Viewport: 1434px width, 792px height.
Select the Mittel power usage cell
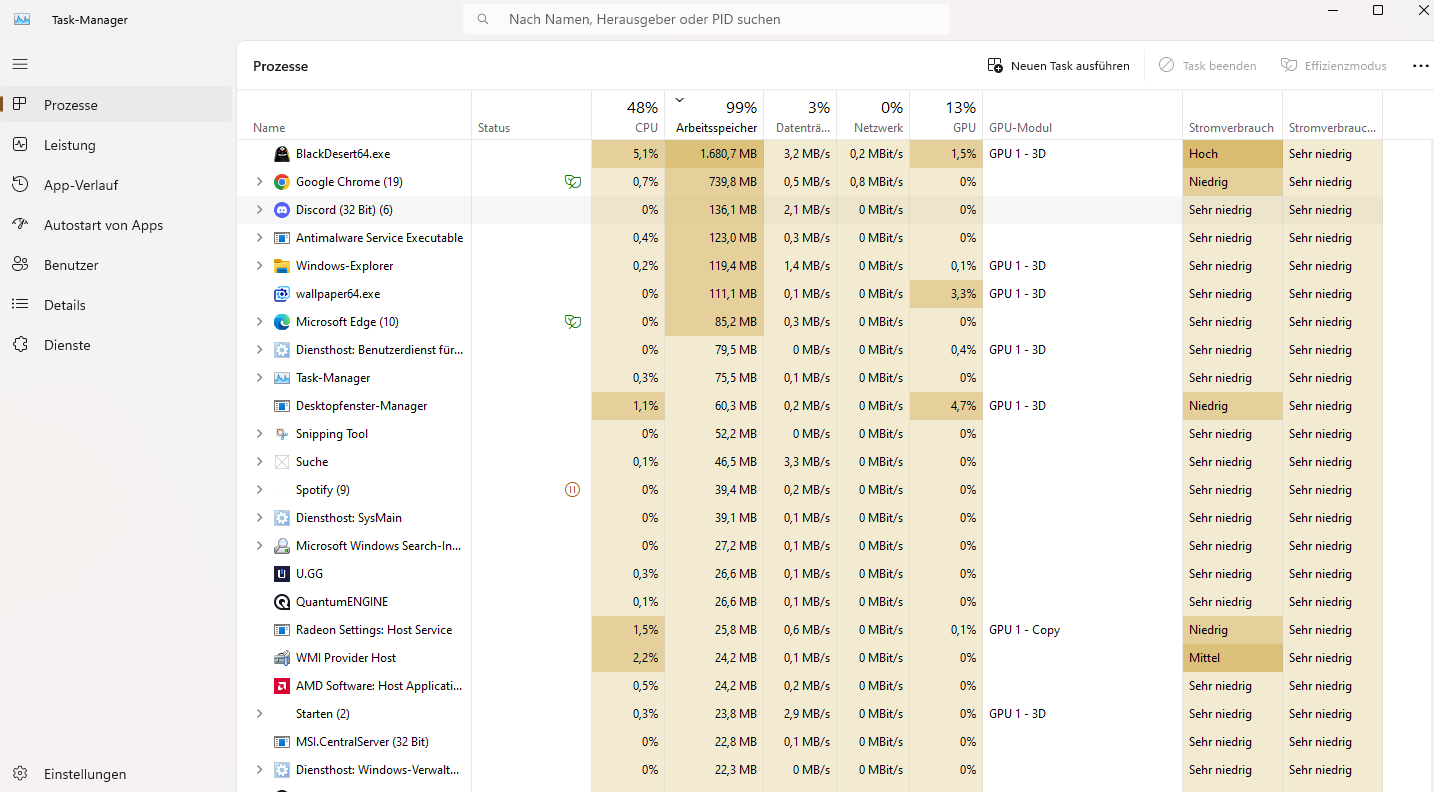(x=1232, y=658)
